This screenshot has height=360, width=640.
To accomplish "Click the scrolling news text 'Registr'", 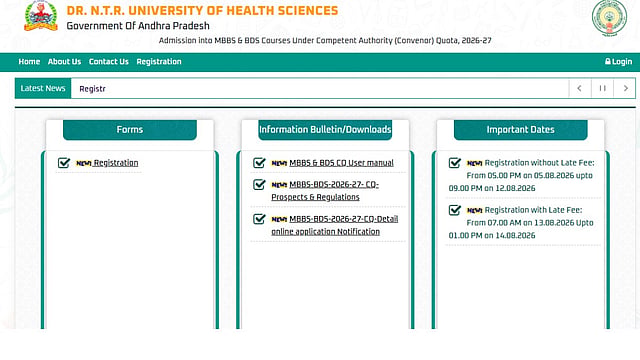I will click(x=92, y=89).
